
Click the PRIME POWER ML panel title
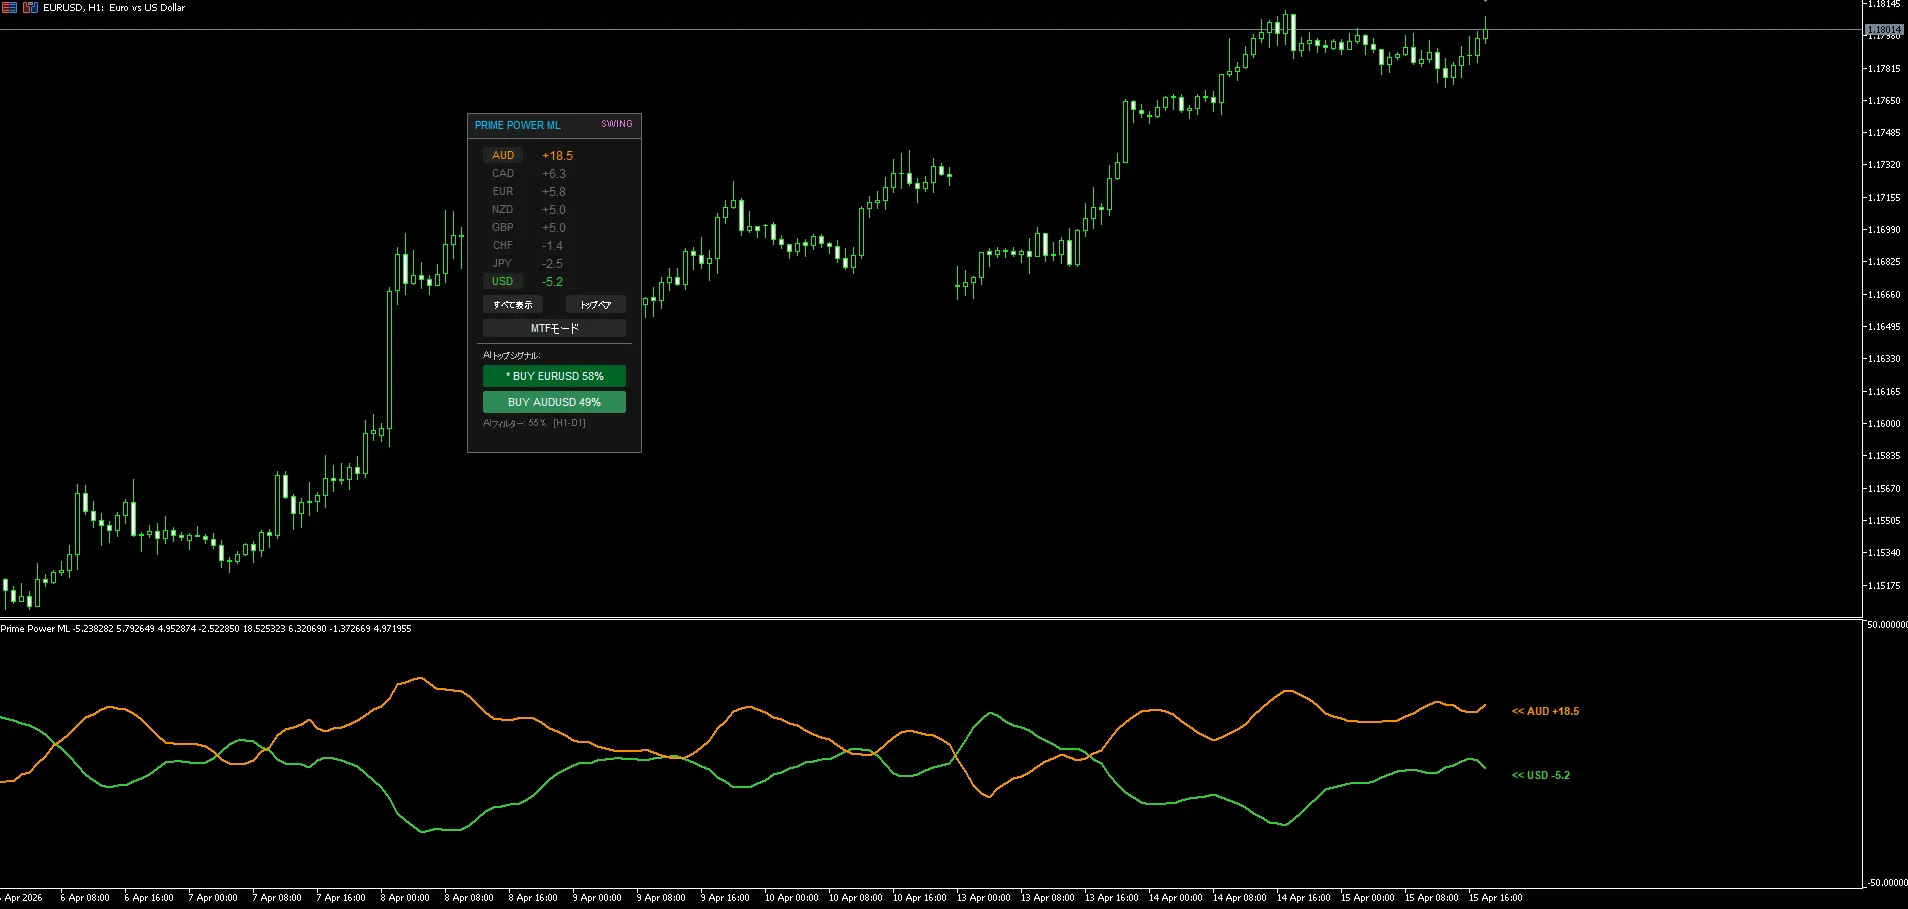(x=517, y=126)
